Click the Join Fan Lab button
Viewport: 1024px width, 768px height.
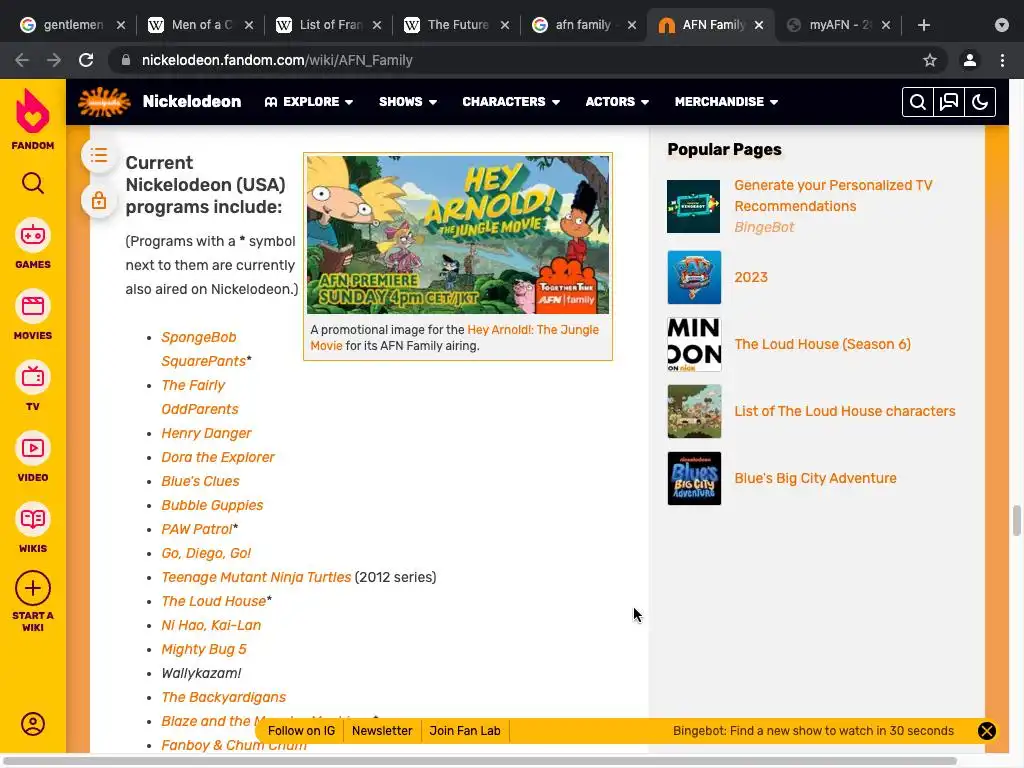coord(465,731)
